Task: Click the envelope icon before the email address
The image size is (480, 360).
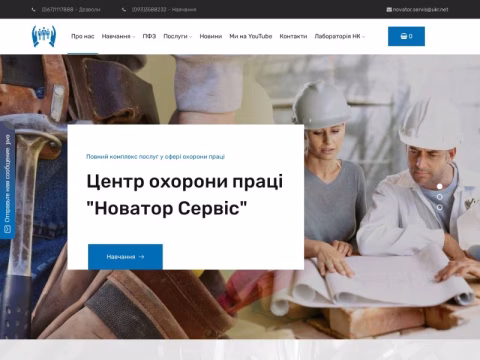Action: pyautogui.click(x=389, y=10)
